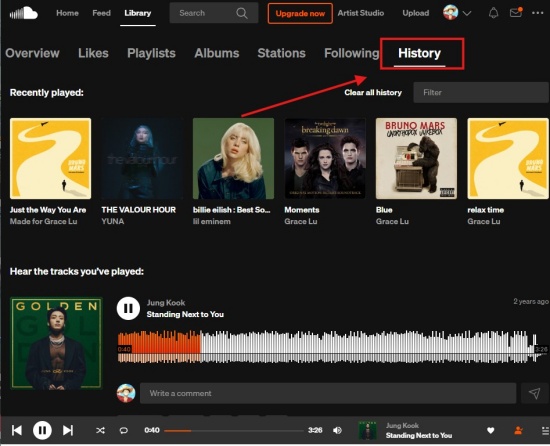The width and height of the screenshot is (550, 446).
Task: Open the notifications bell
Action: [494, 13]
